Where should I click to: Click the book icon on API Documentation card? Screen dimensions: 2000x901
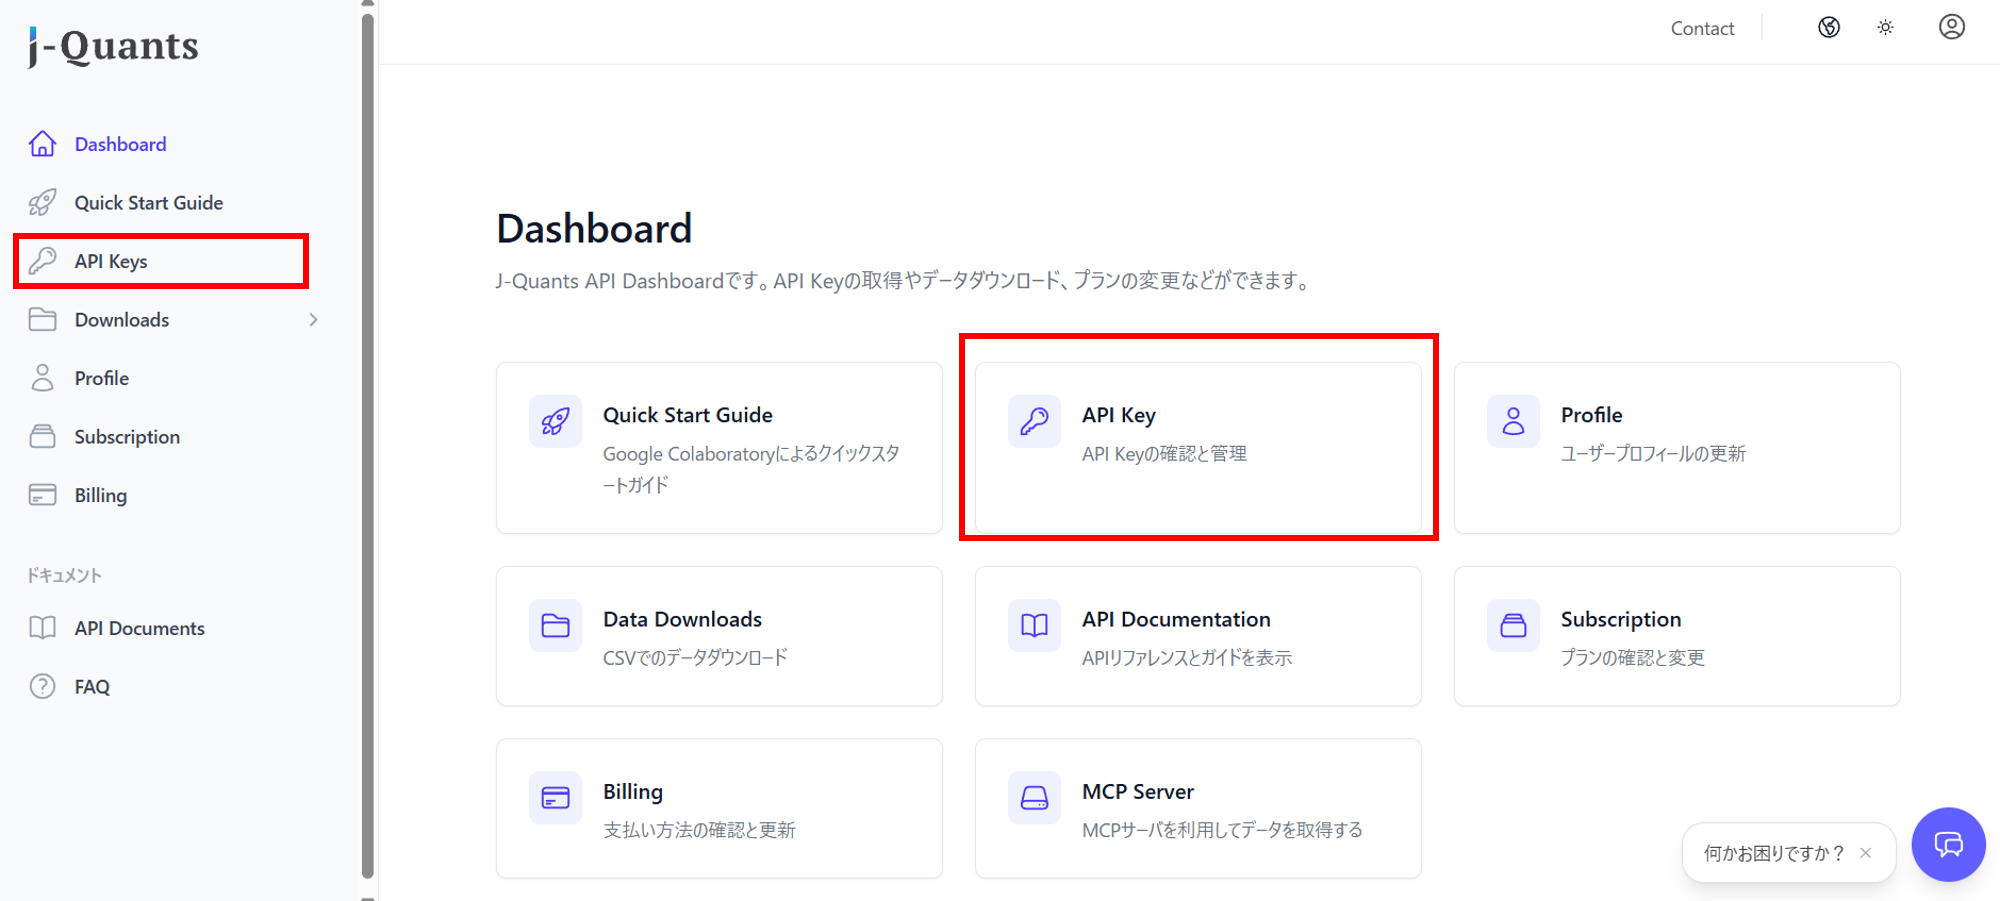(1034, 626)
